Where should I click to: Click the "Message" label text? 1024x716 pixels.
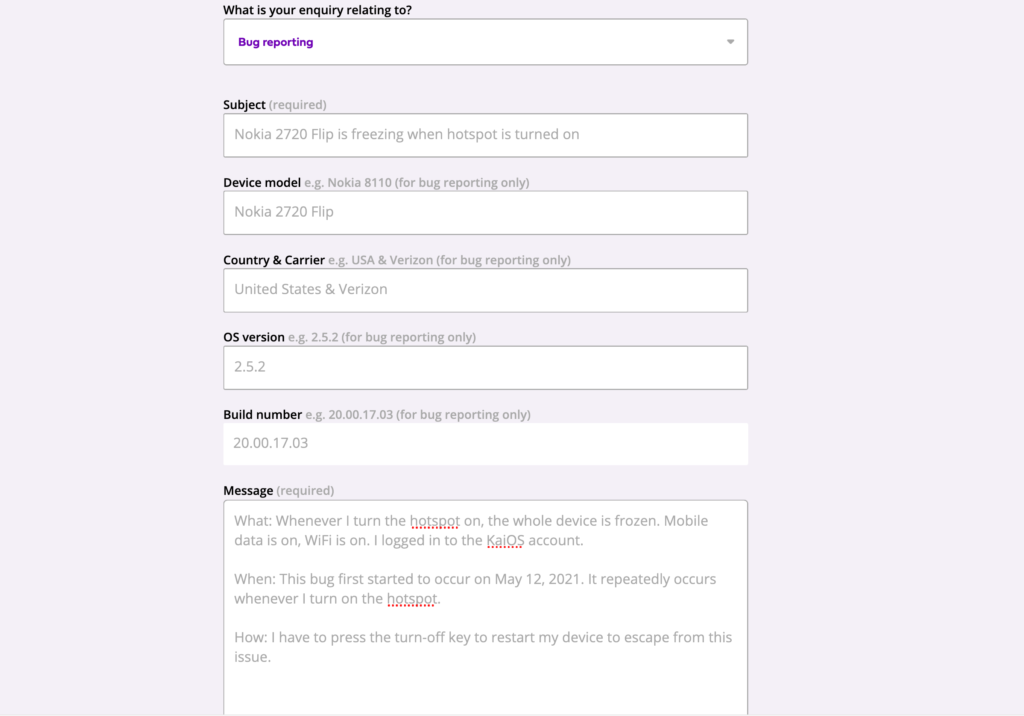coord(248,491)
